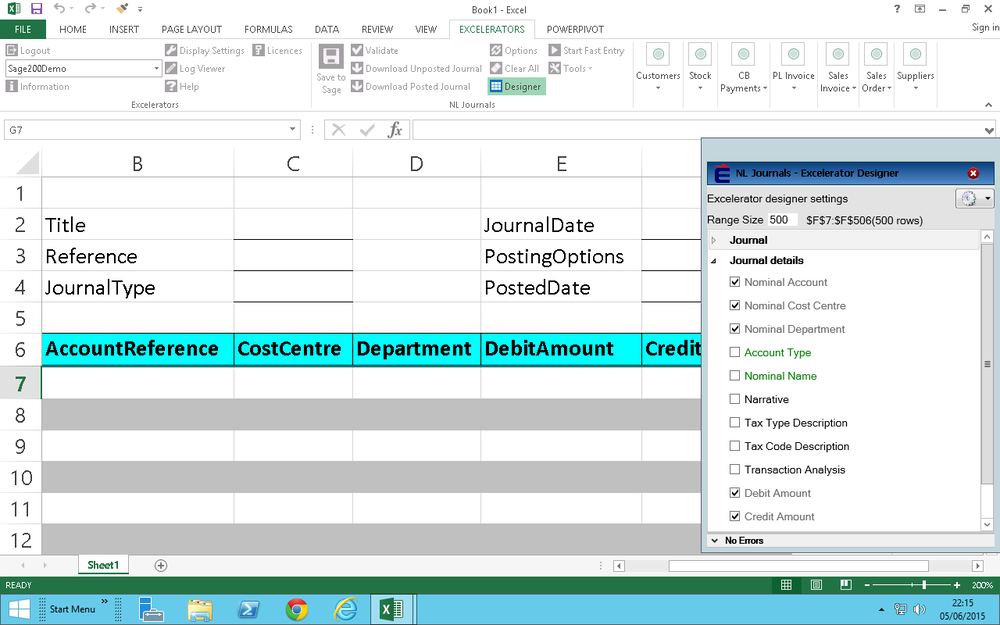Open the Name Box dropdown arrow
The width and height of the screenshot is (1000, 625).
(292, 129)
